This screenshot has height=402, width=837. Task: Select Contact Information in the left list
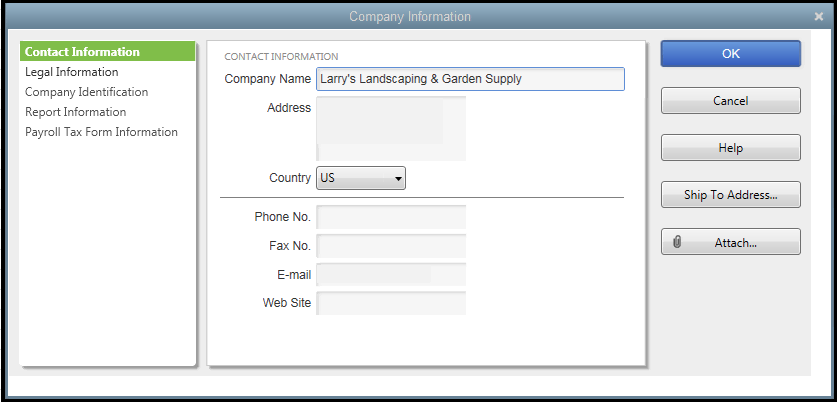pos(83,52)
